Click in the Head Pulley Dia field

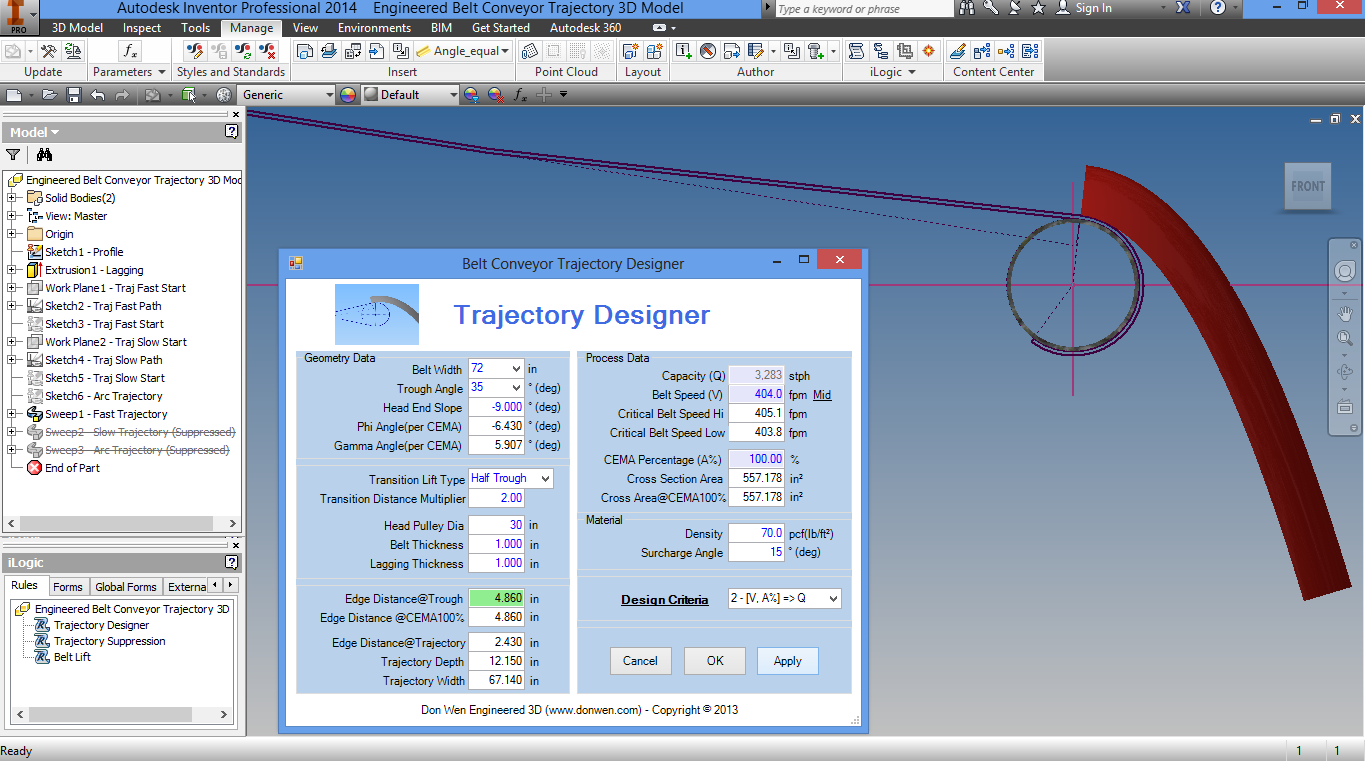click(x=497, y=525)
